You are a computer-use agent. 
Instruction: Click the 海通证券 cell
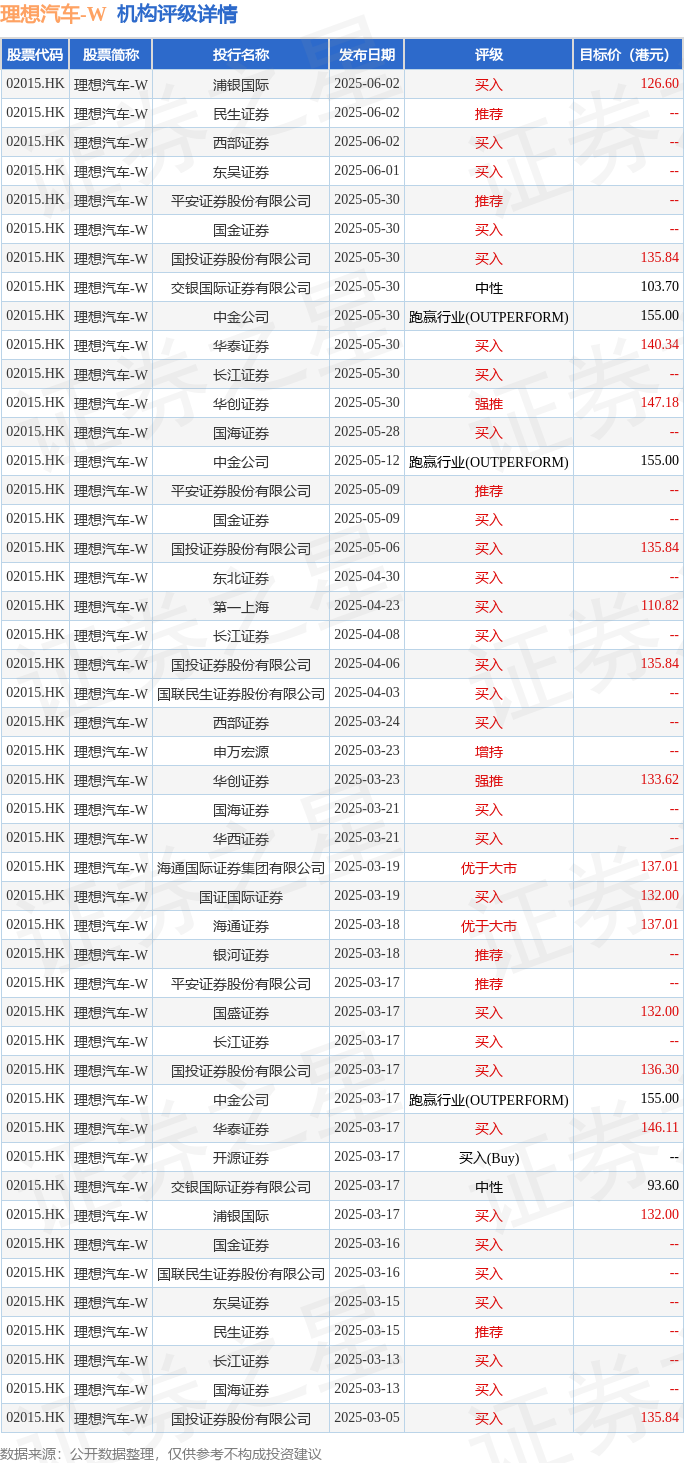[x=241, y=925]
